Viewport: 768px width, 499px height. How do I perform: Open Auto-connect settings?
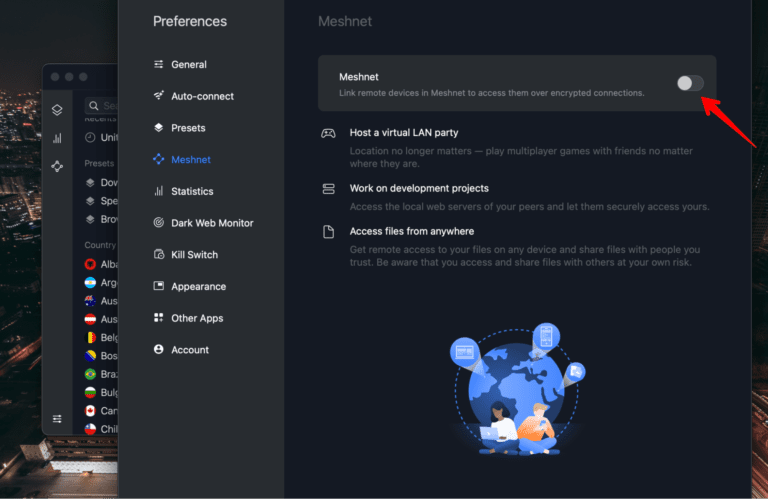click(x=202, y=96)
